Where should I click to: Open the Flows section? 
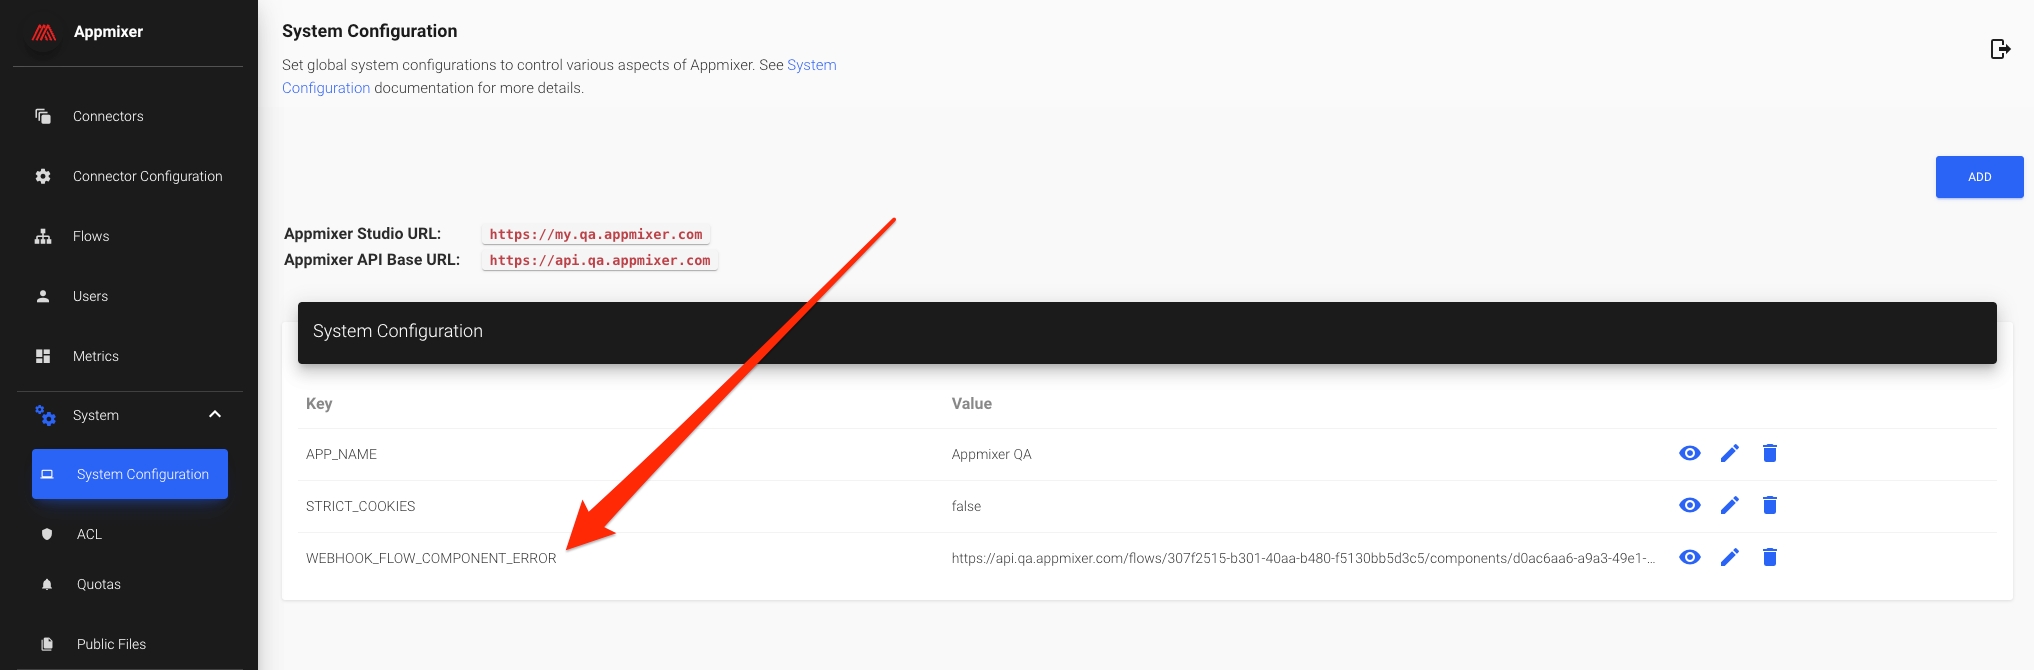click(x=91, y=237)
